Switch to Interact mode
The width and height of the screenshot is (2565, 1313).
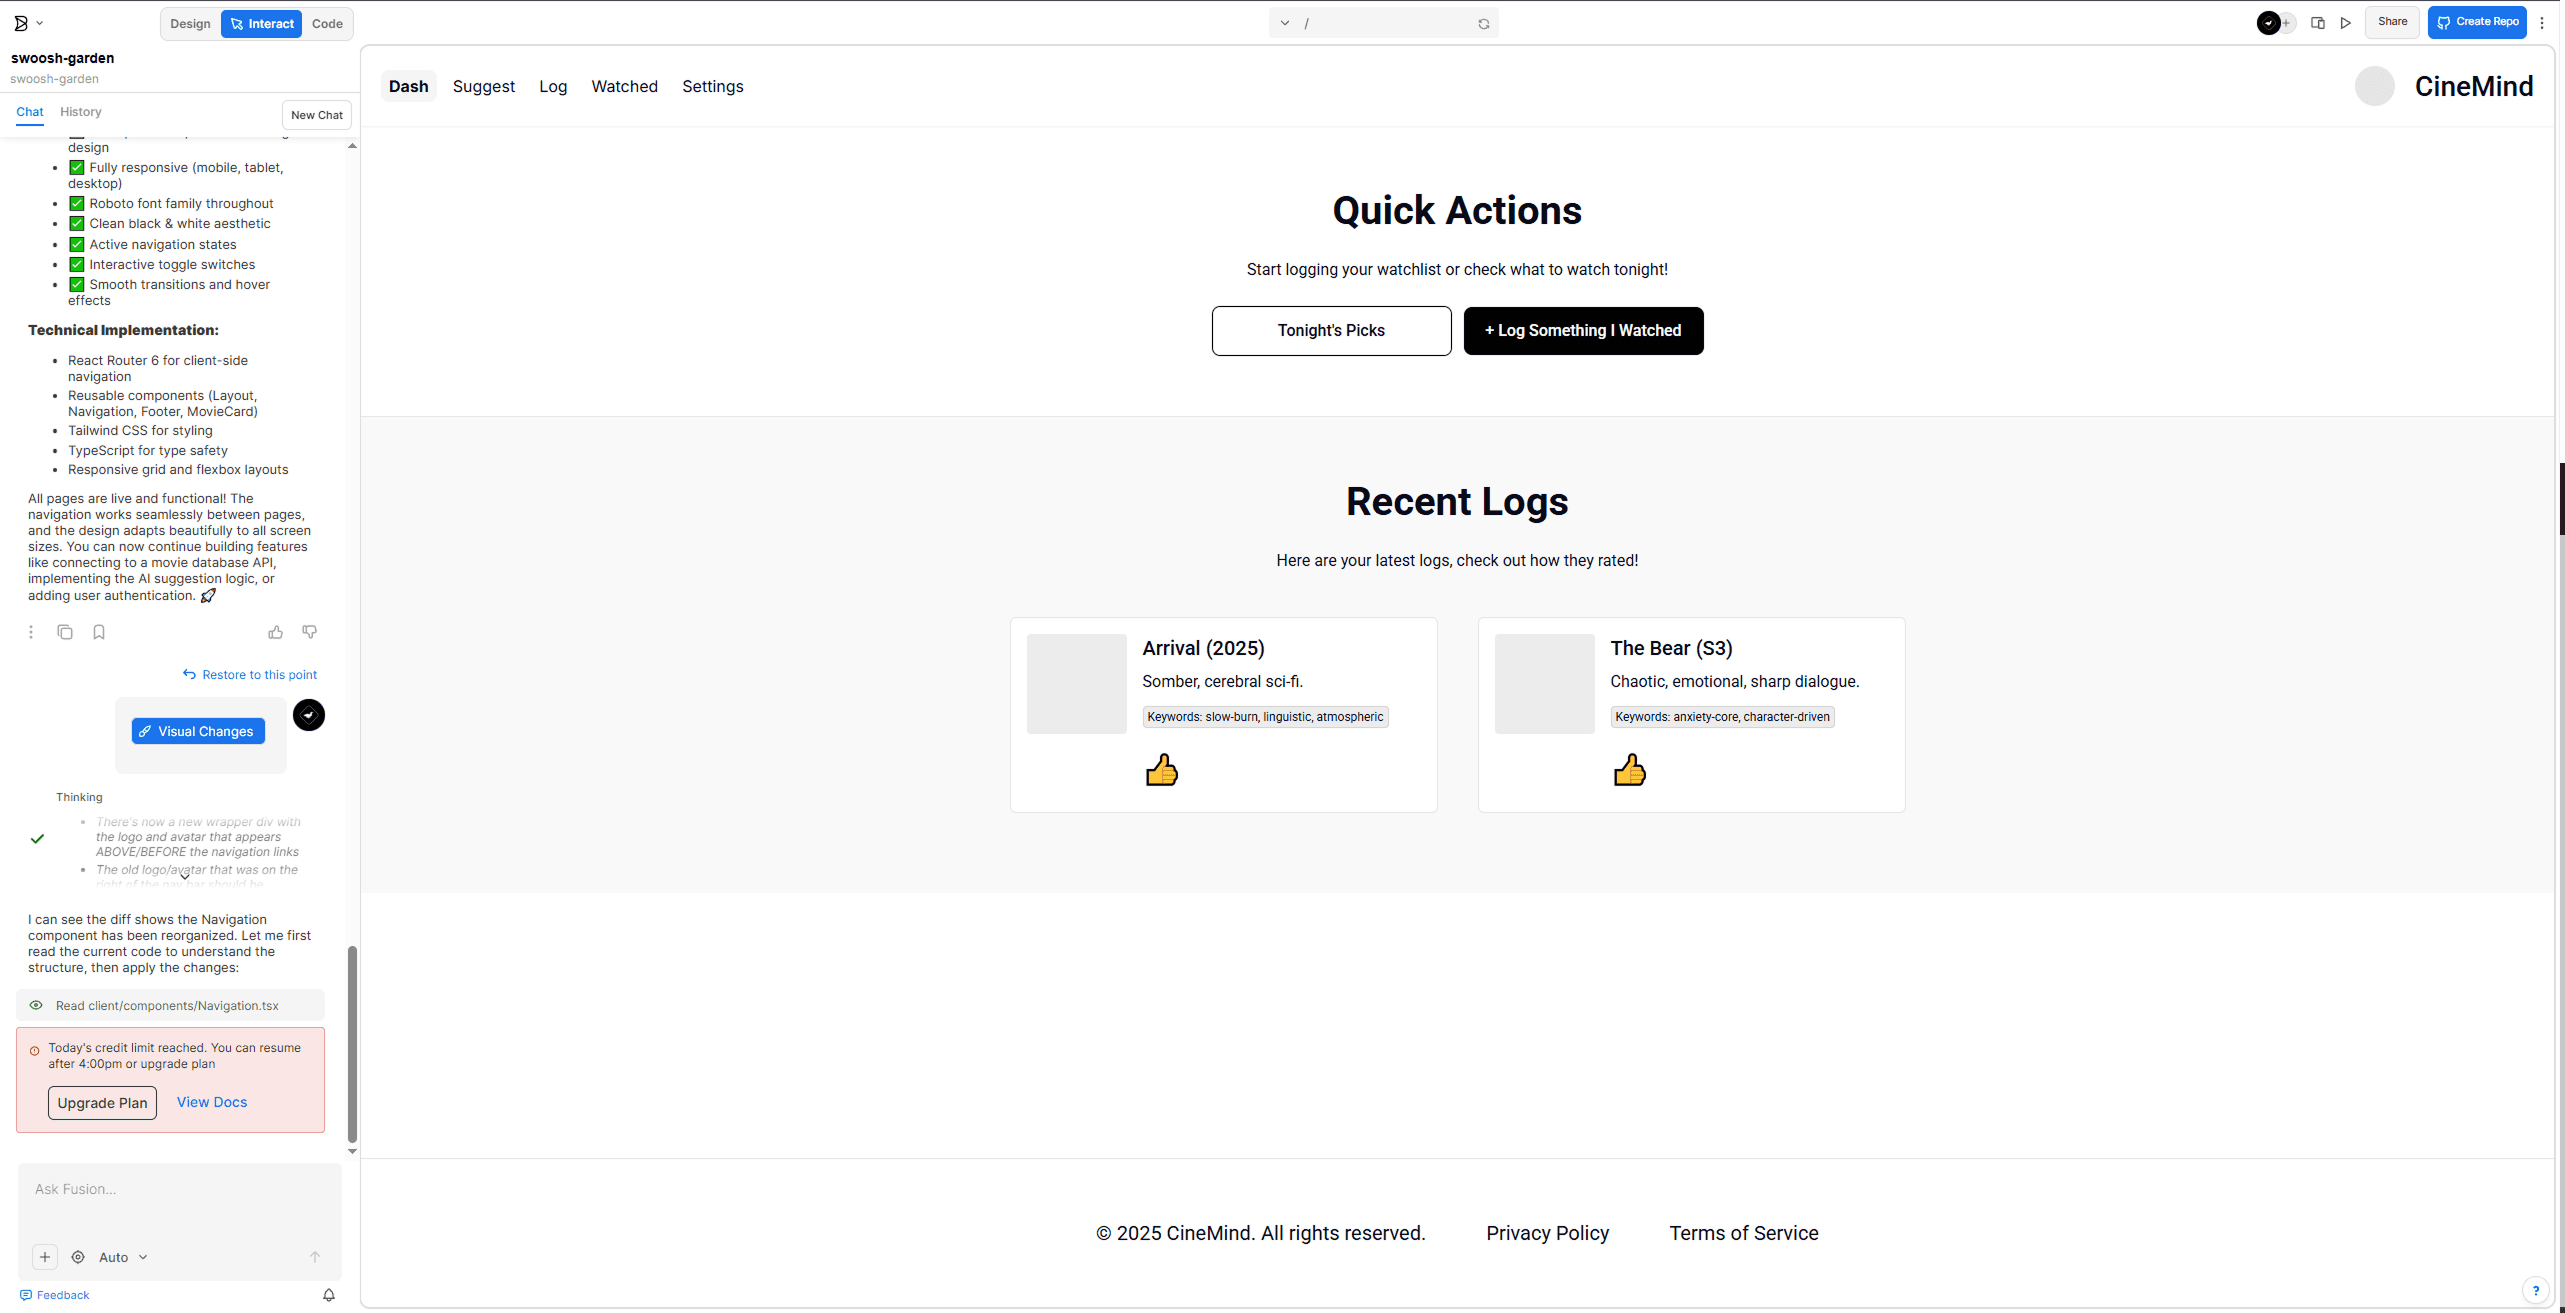261,24
